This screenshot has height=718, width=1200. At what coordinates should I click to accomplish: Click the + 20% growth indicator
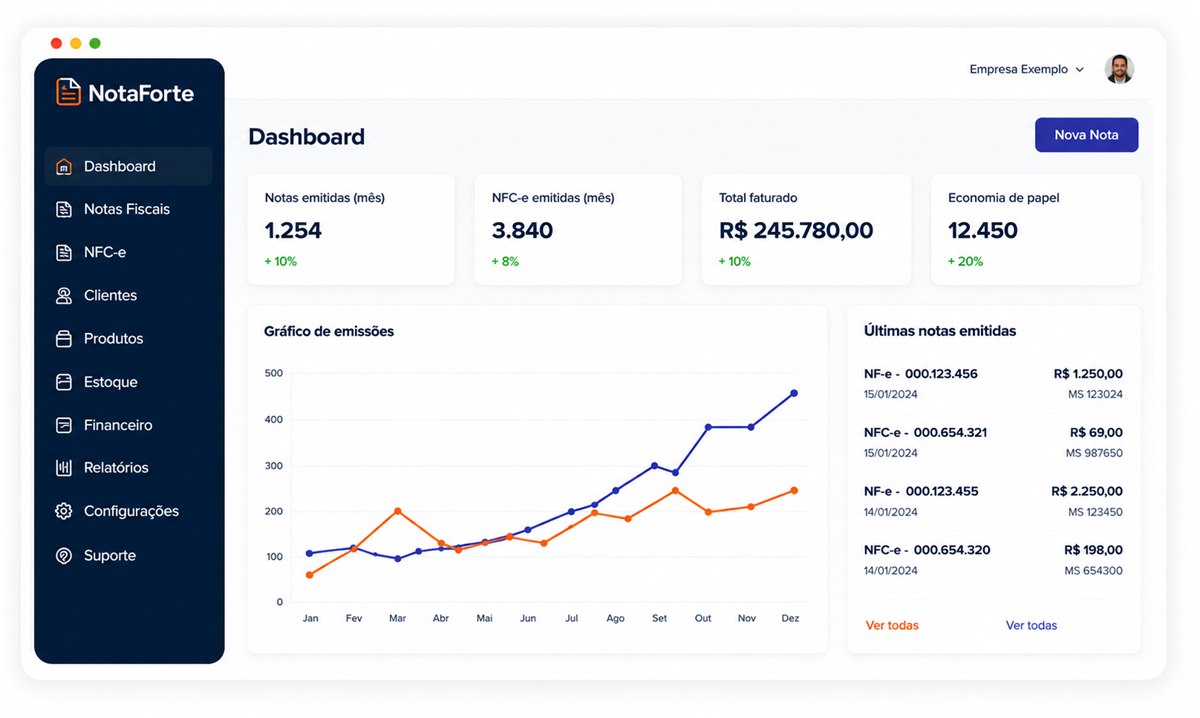pyautogui.click(x=965, y=262)
